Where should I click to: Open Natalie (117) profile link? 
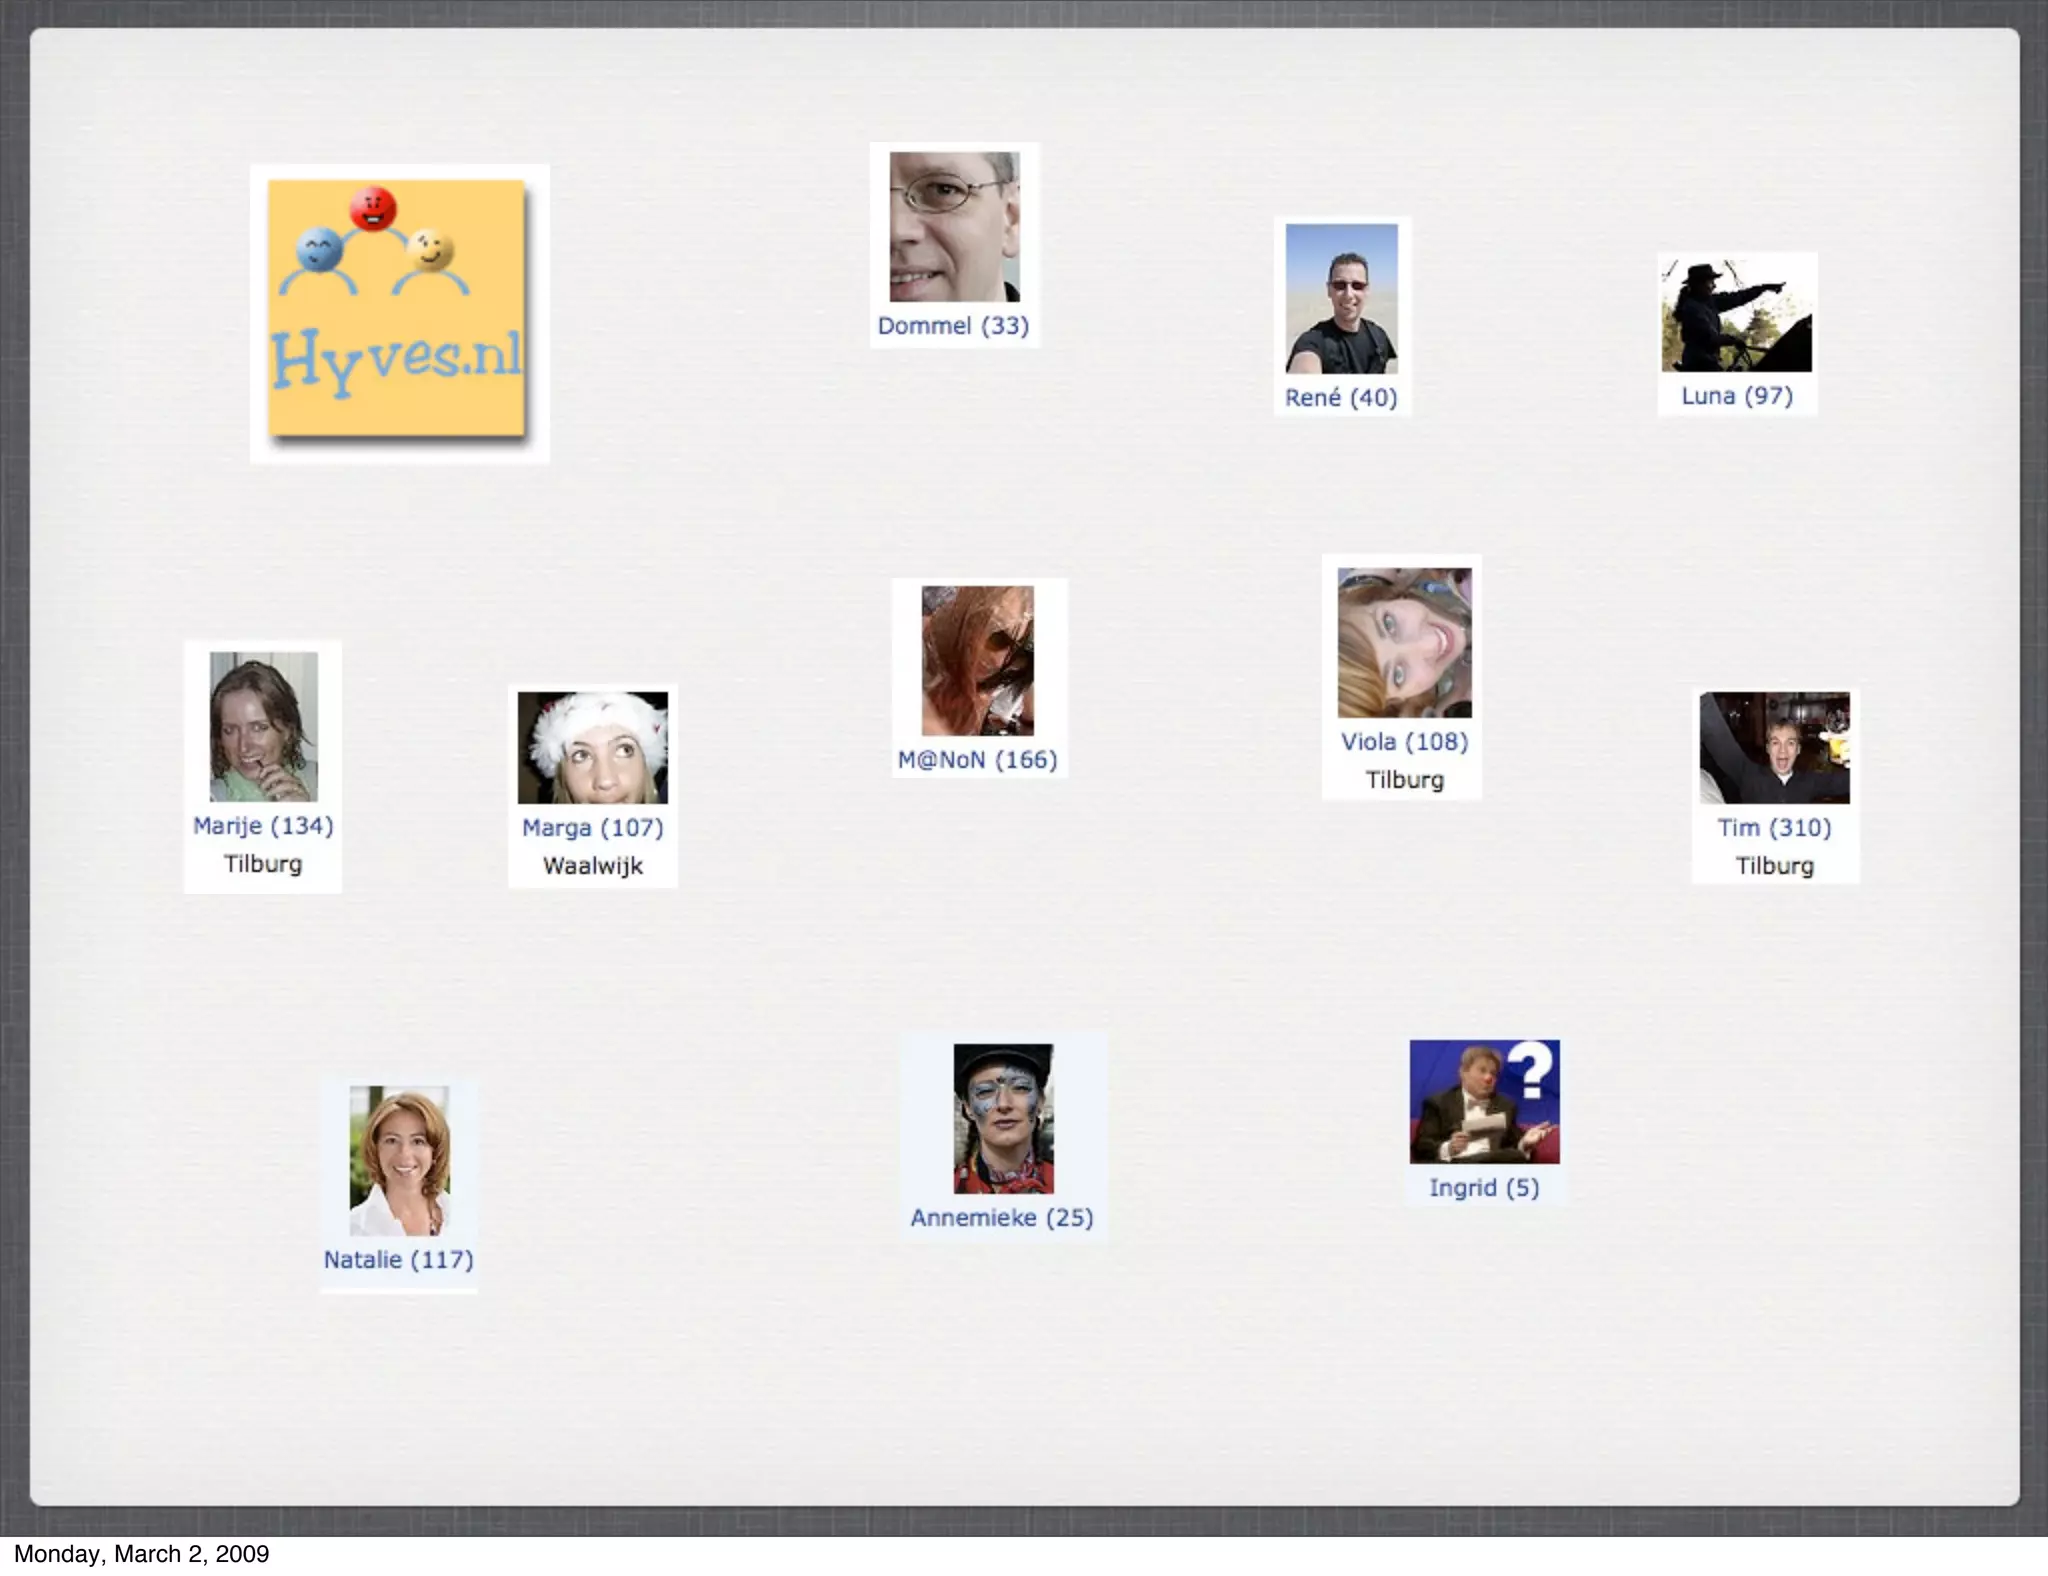tap(398, 1260)
